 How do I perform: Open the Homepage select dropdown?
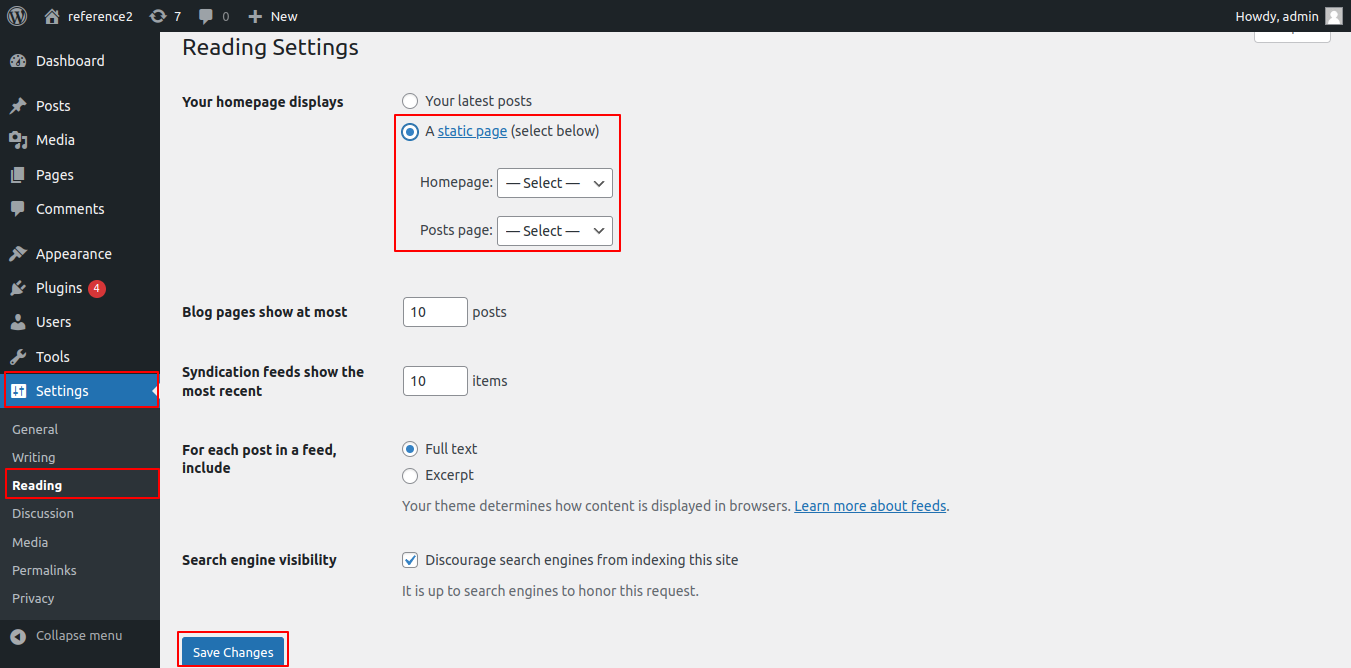coord(554,183)
